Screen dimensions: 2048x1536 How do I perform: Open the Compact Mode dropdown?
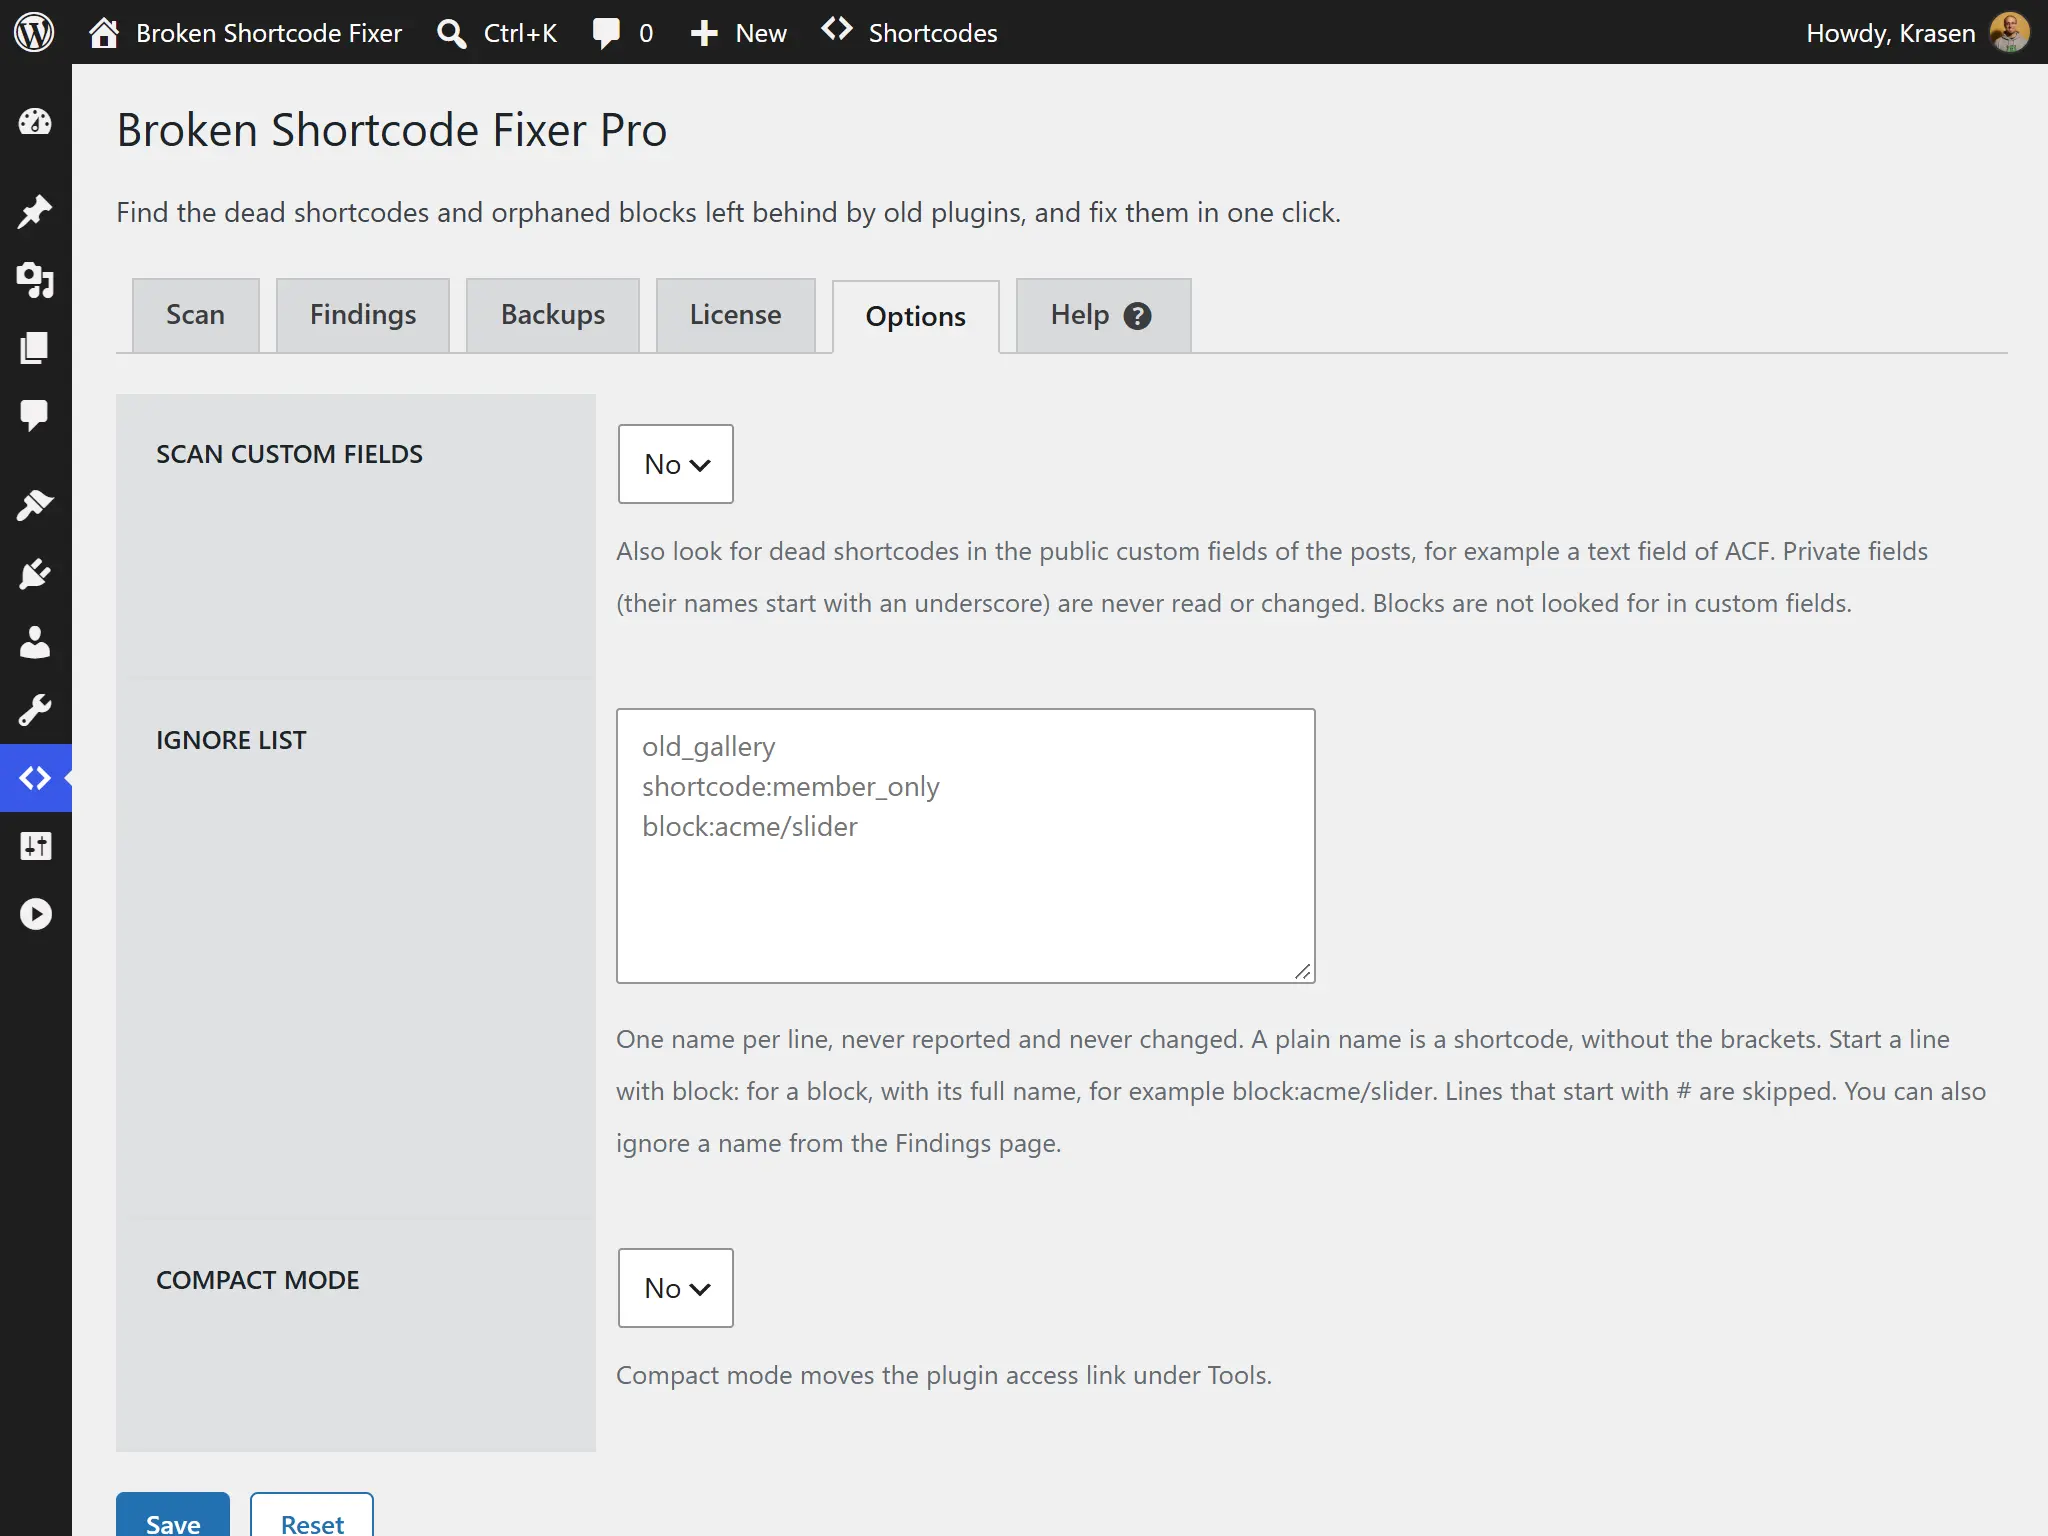pos(676,1288)
